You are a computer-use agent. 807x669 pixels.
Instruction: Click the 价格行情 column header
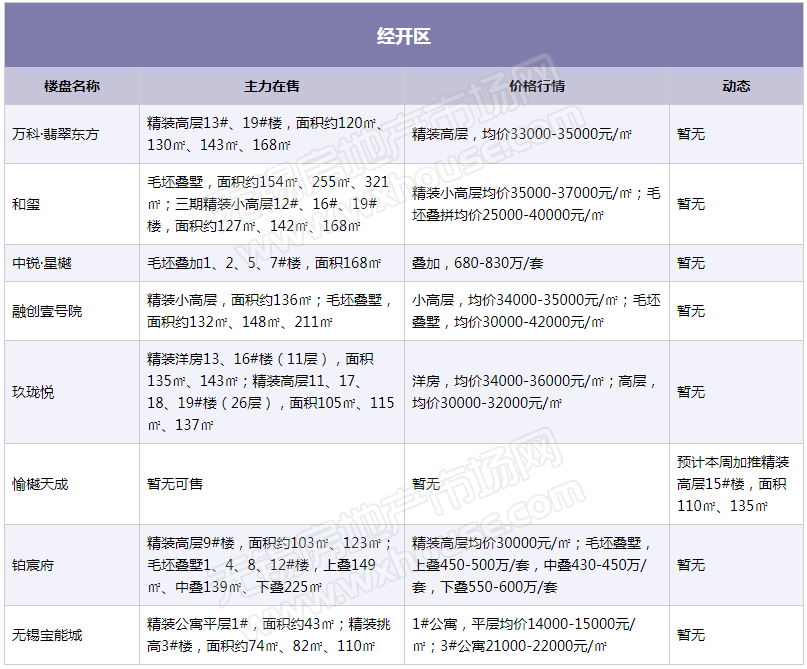[x=536, y=86]
